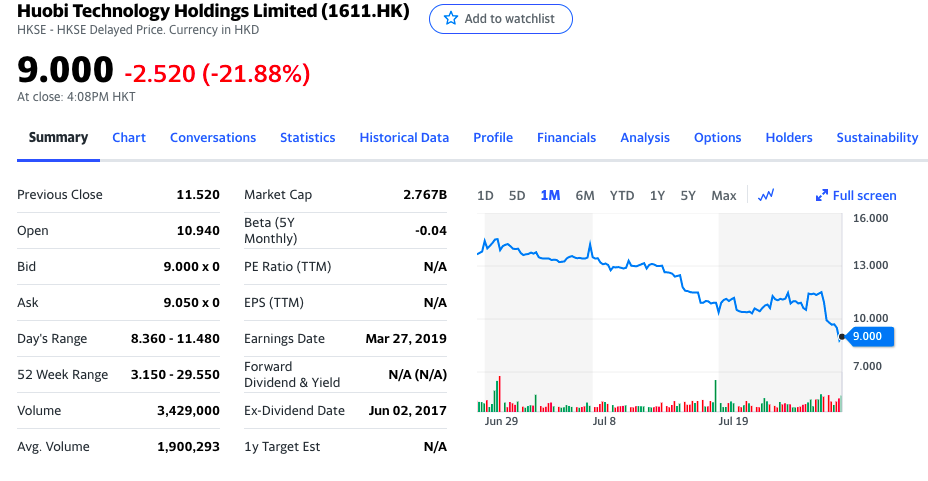928x481 pixels.
Task: Select the 6M chart range
Action: coord(585,195)
